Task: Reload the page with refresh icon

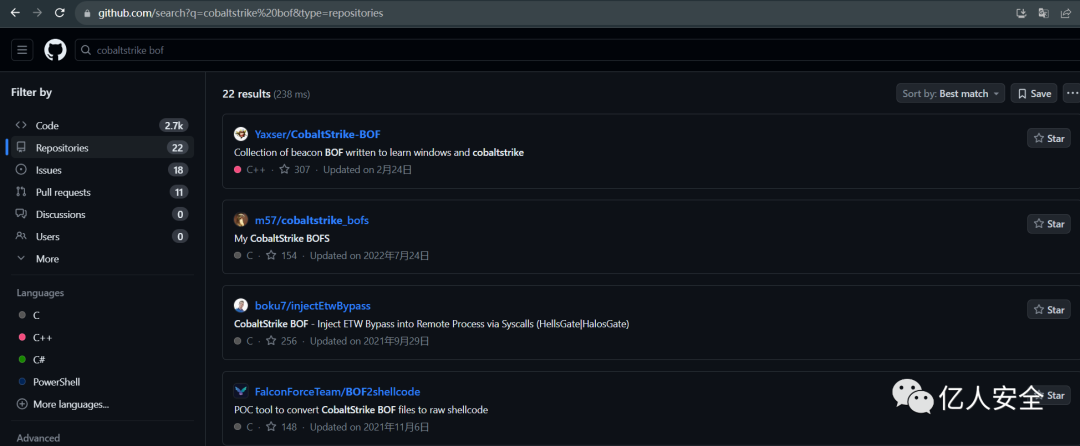Action: pyautogui.click(x=60, y=12)
